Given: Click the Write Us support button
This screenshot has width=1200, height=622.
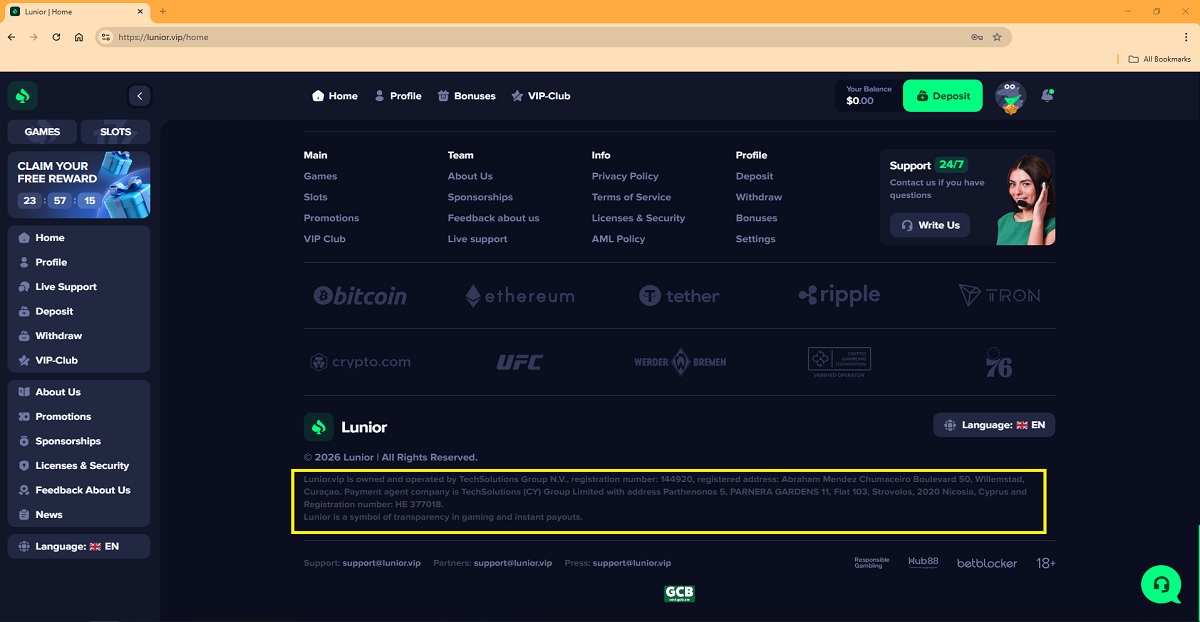Looking at the screenshot, I should [x=929, y=225].
